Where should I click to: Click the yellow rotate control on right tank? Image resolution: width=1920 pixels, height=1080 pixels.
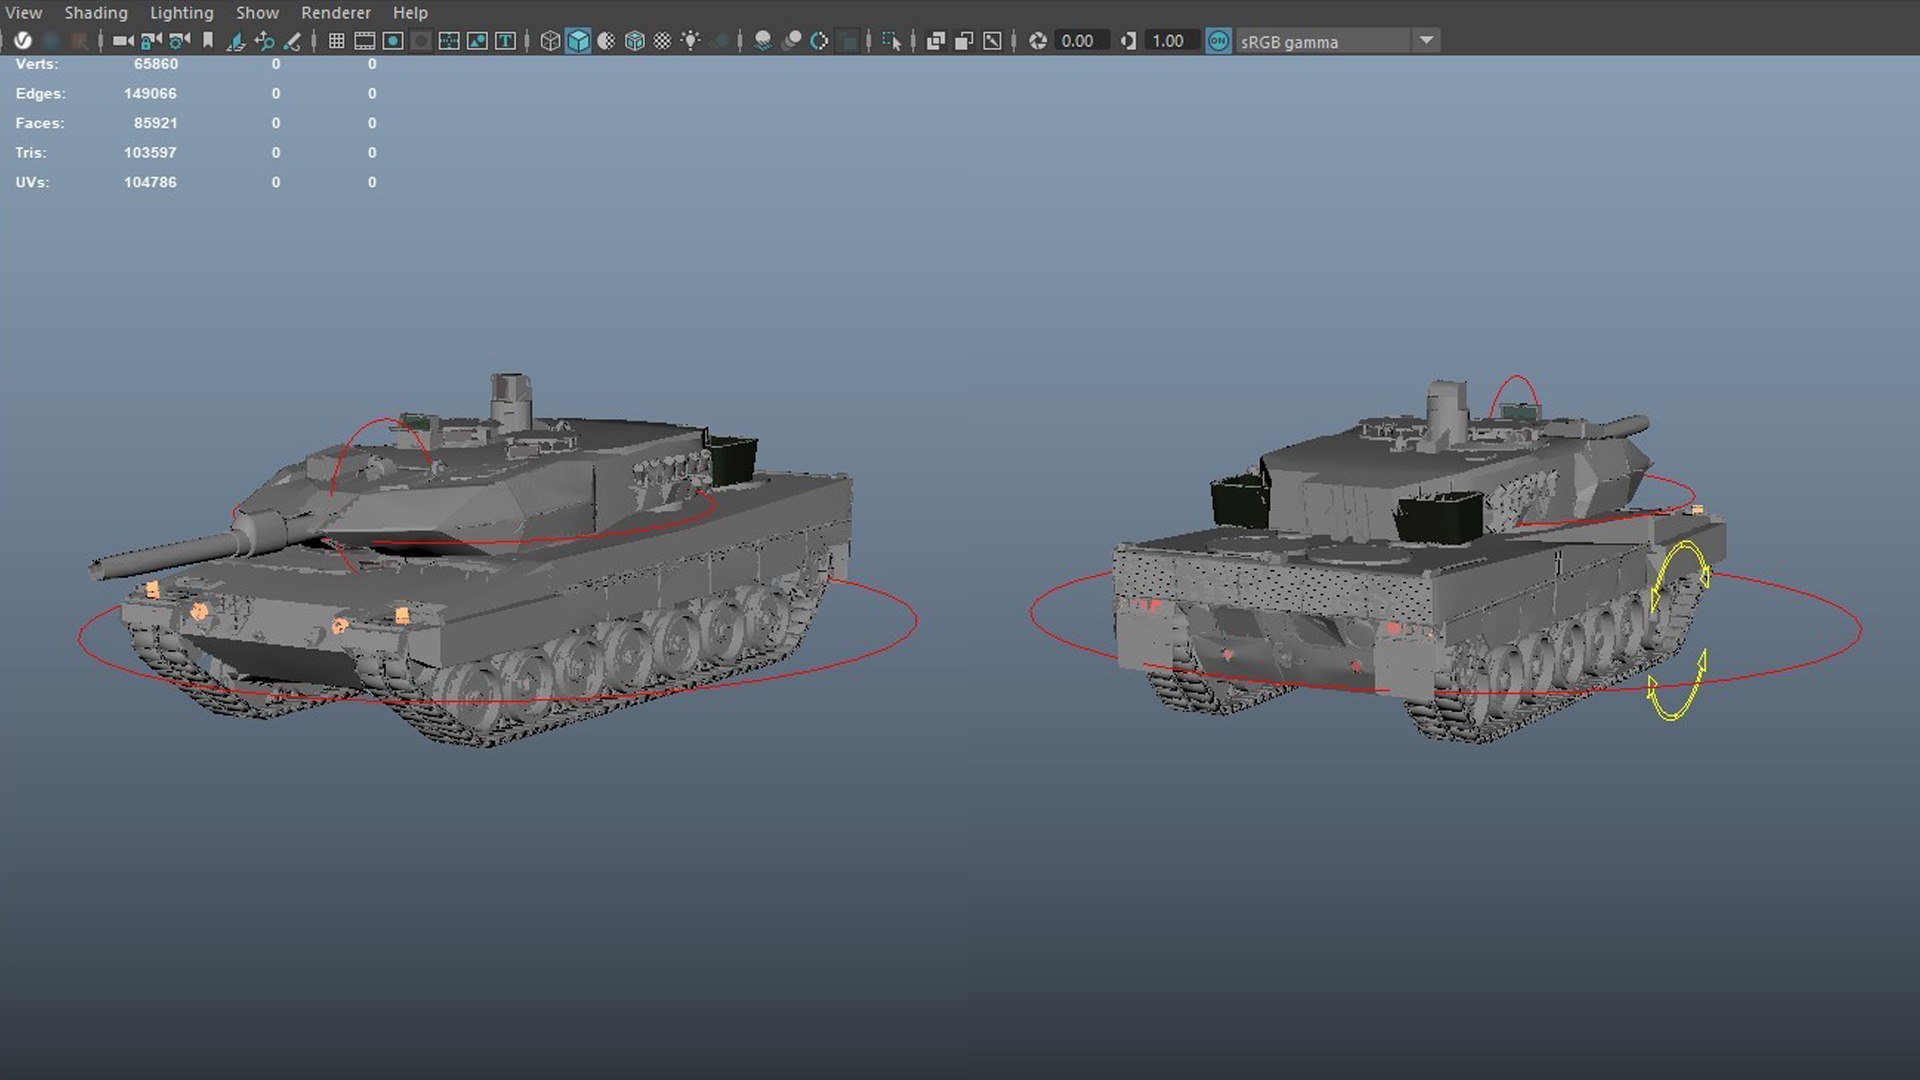click(1678, 630)
